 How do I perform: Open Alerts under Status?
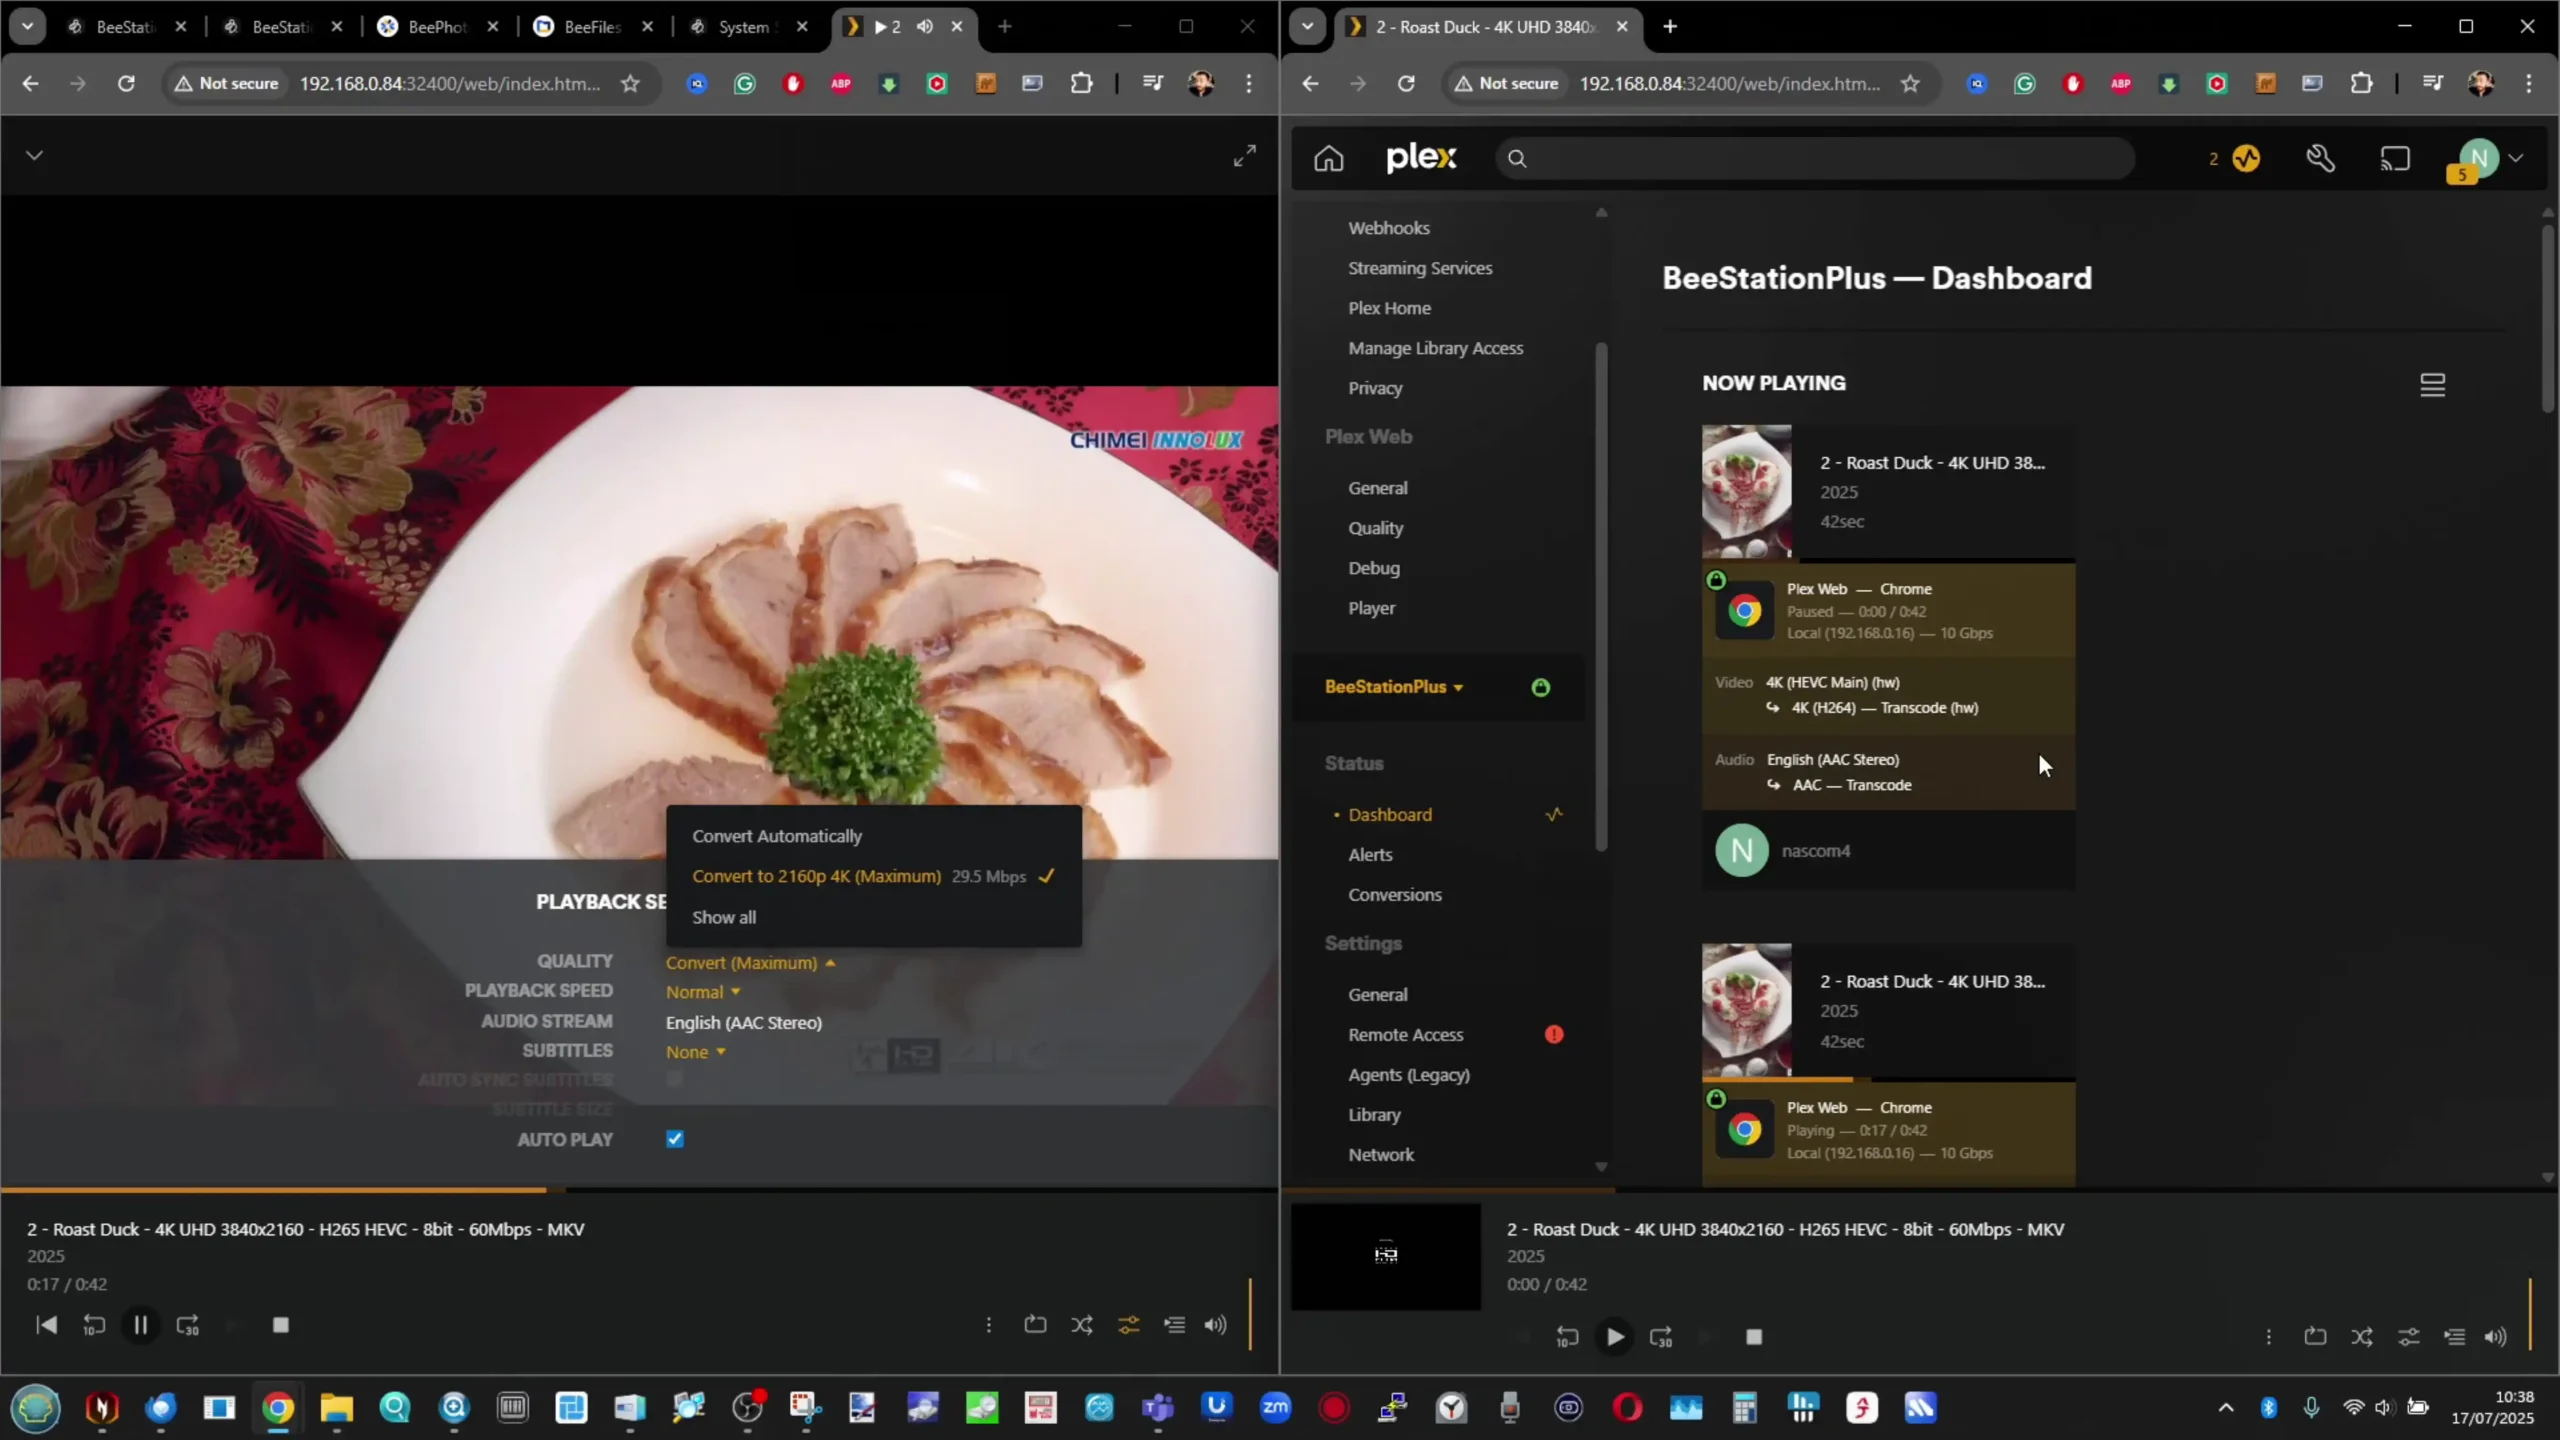tap(1370, 855)
